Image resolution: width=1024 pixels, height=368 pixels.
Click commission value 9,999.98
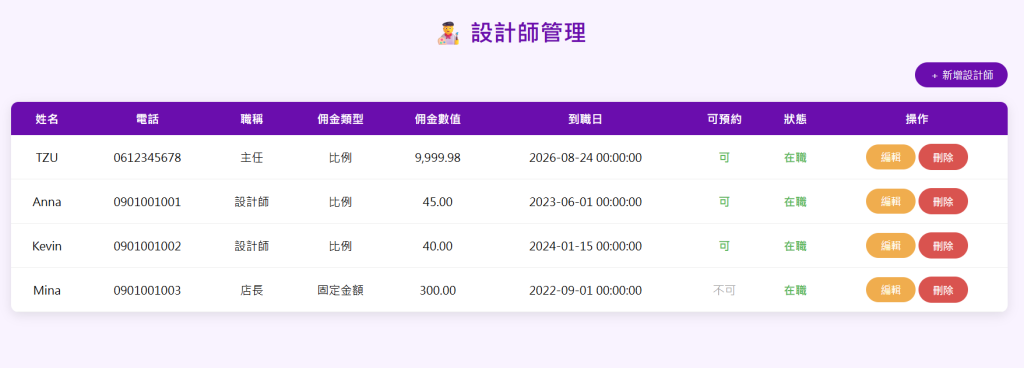(x=438, y=158)
